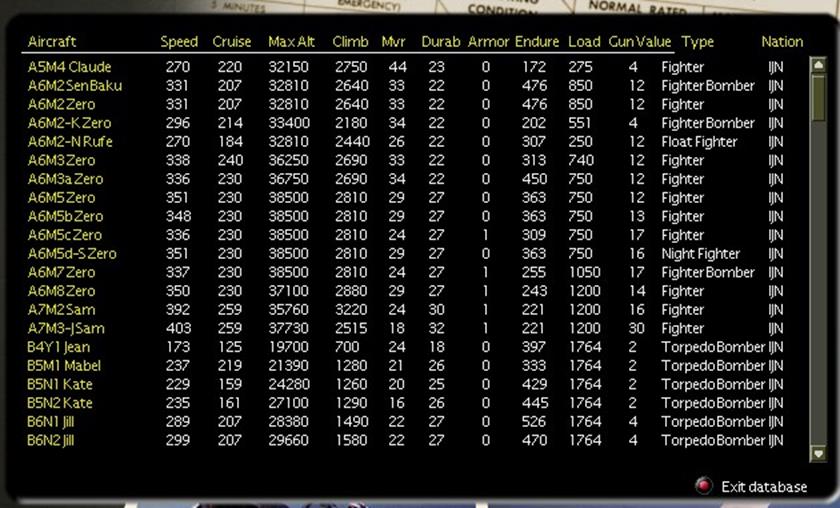
Task: Sort by the Speed column header
Action: (179, 42)
